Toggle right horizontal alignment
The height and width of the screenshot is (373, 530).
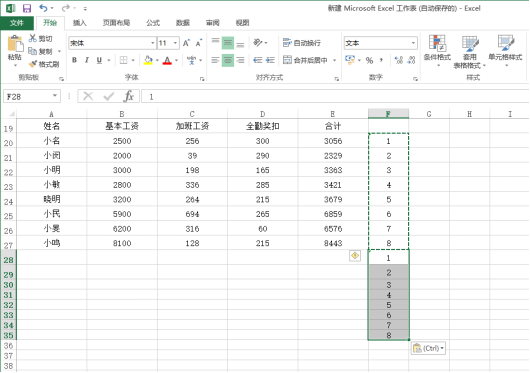240,60
